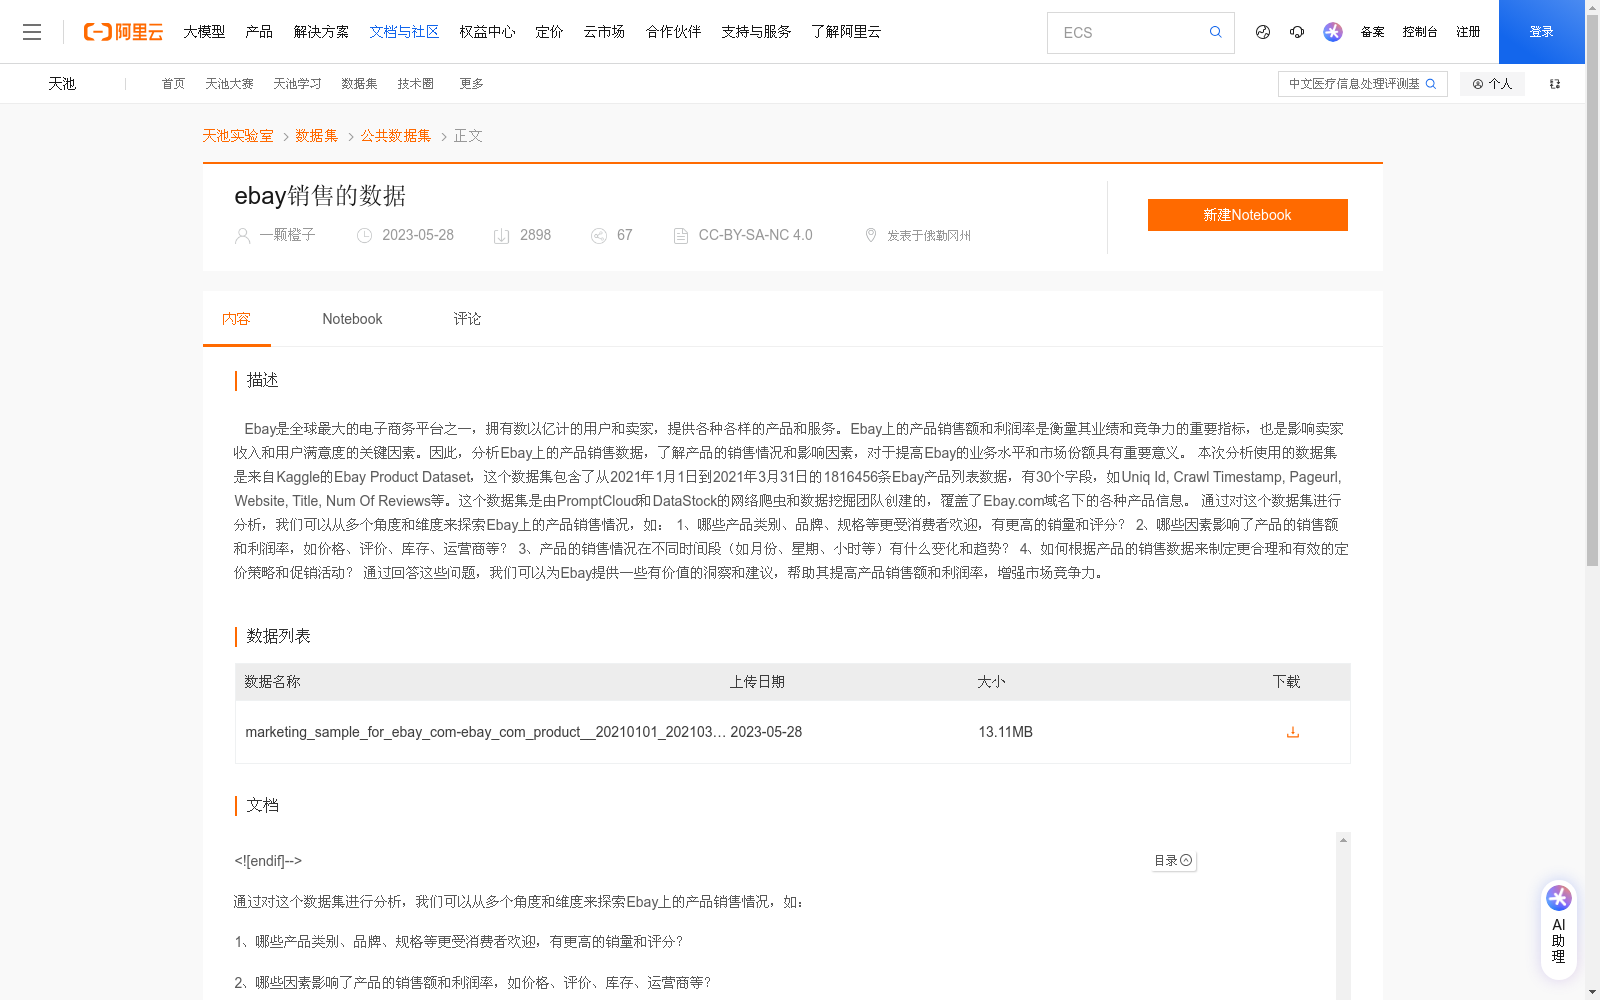Click the 控制台 link
The width and height of the screenshot is (1600, 1000).
pos(1419,32)
